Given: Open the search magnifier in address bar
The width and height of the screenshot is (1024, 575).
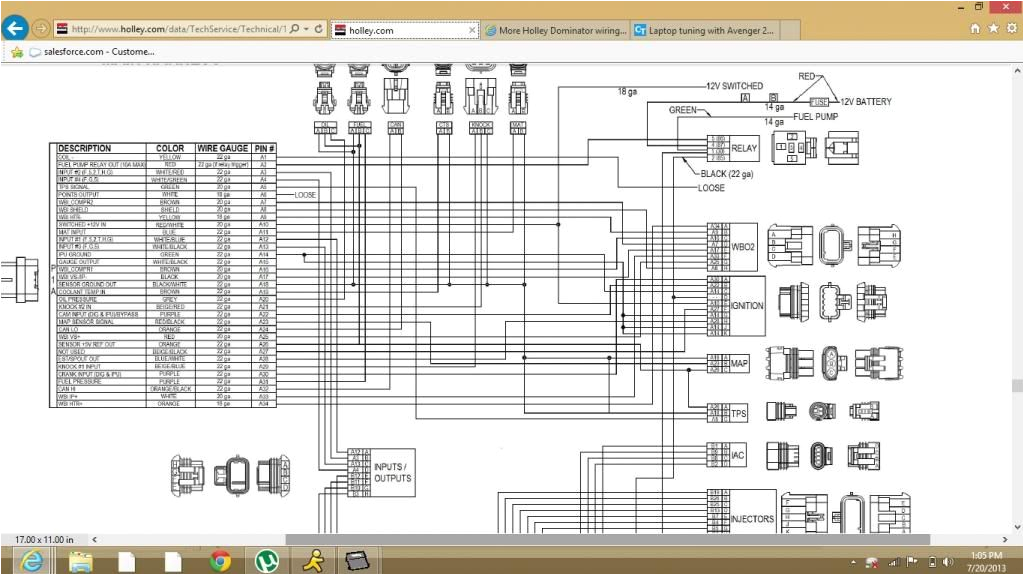Looking at the screenshot, I should tap(294, 30).
